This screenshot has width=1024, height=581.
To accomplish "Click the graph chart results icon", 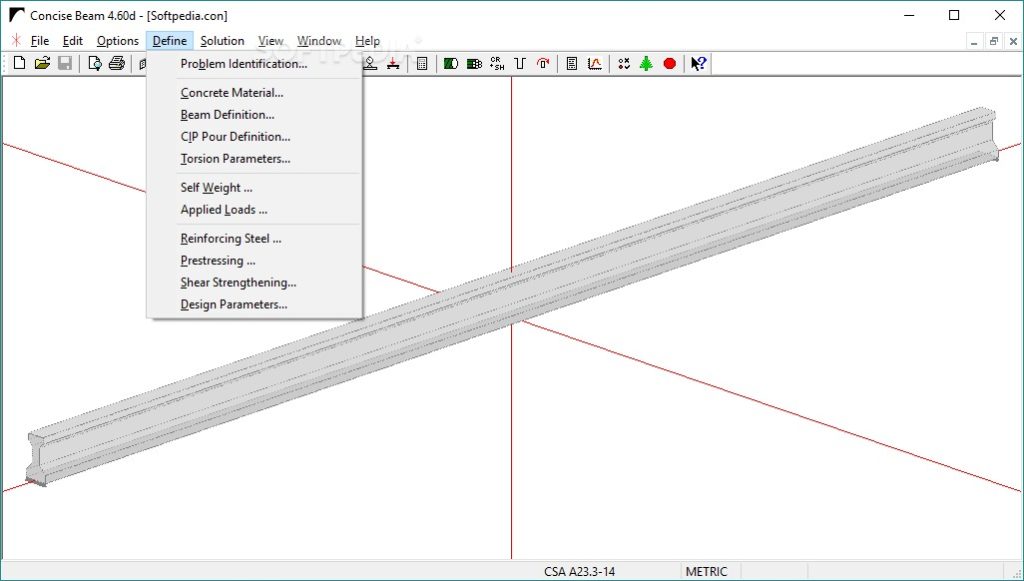I will coord(595,64).
